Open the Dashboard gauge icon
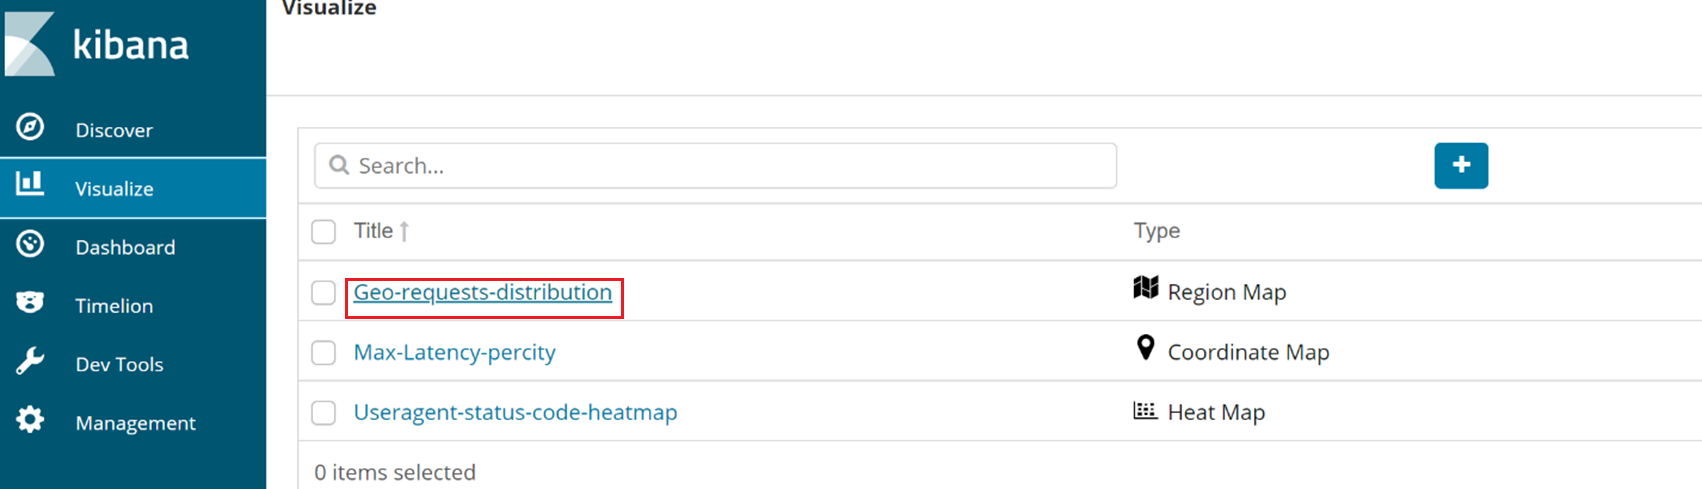Viewport: 1702px width, 489px height. (30, 244)
